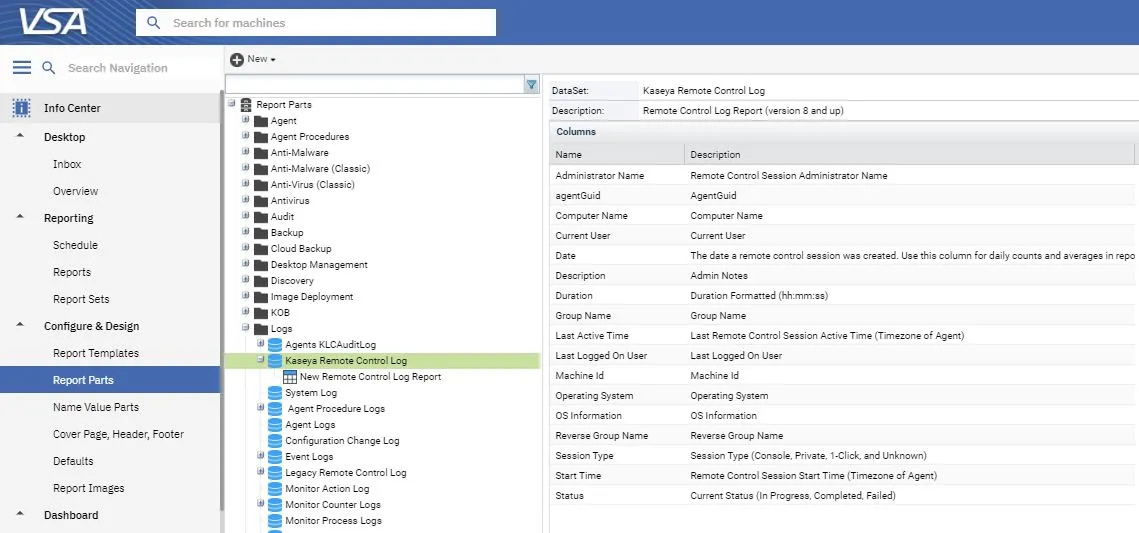Click the System Log dataset icon
Image resolution: width=1139 pixels, height=533 pixels.
(x=275, y=393)
